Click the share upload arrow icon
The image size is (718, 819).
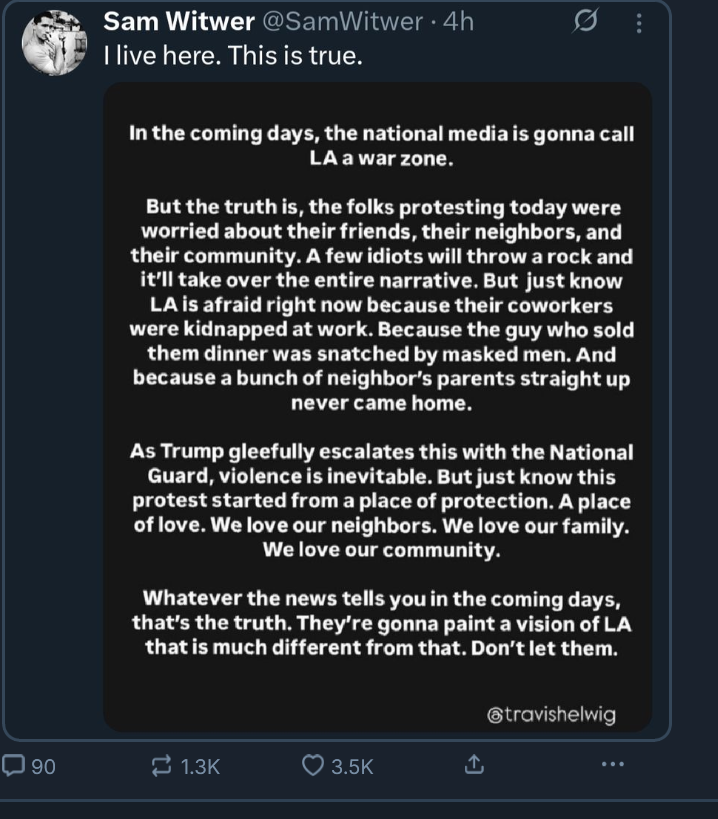(x=474, y=764)
